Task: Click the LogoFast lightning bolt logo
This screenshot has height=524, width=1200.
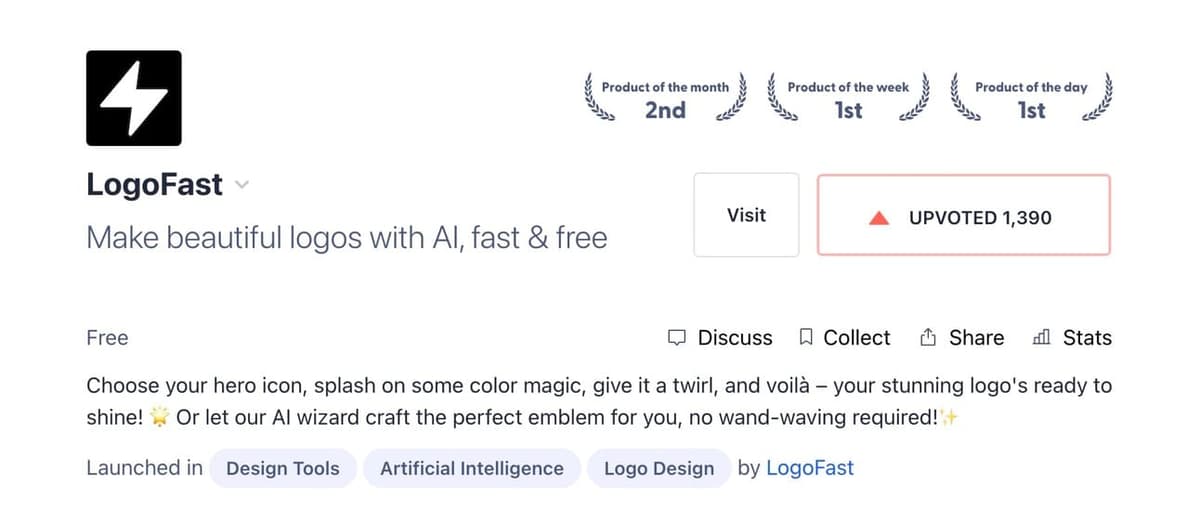Action: [x=134, y=98]
